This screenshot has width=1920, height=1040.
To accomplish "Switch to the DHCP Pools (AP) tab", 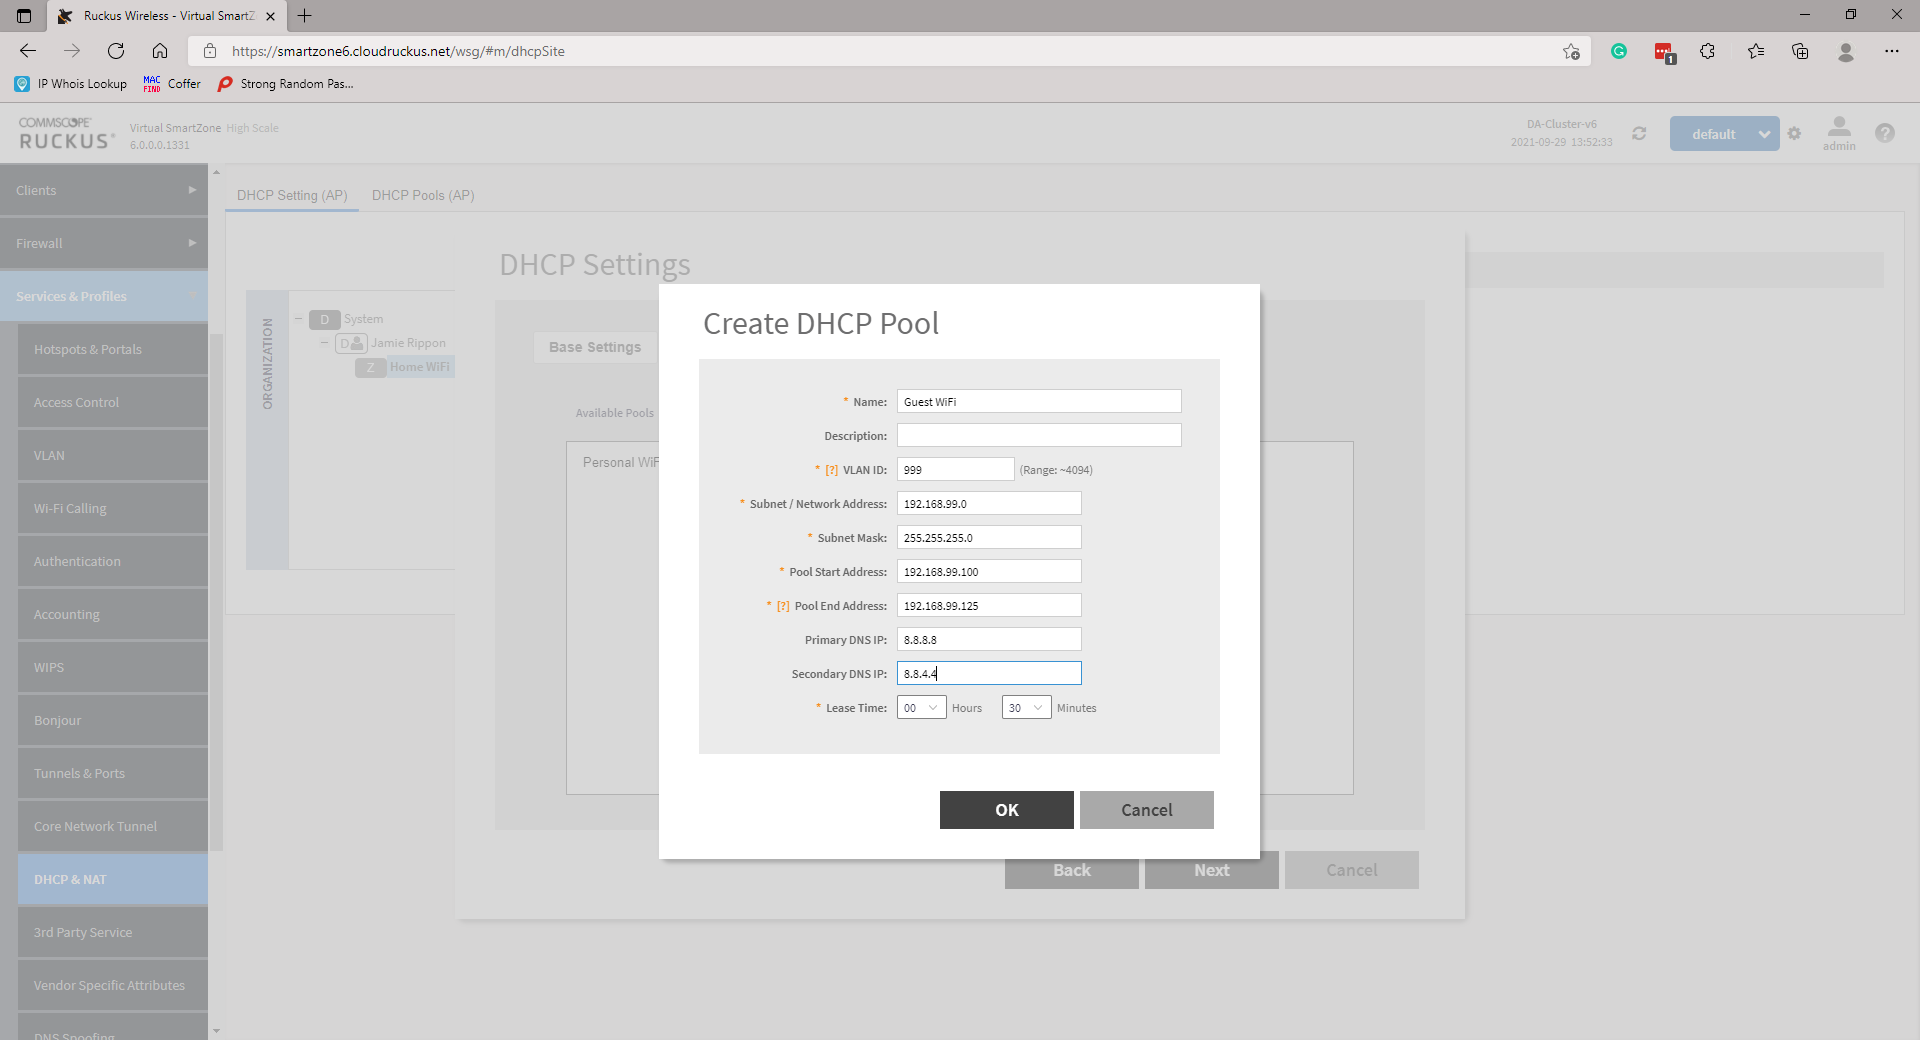I will (x=423, y=195).
